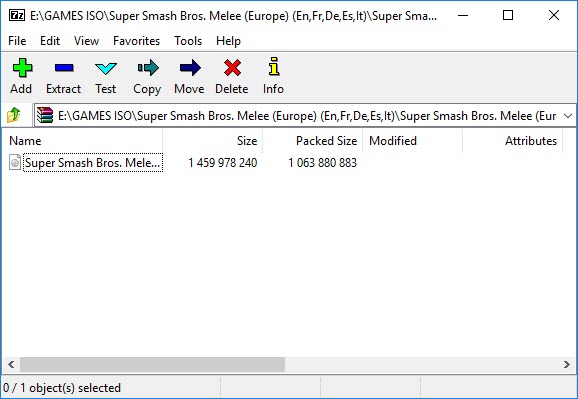Click the green Add plus icon
Viewport: 578px width, 399px height.
pyautogui.click(x=22, y=68)
